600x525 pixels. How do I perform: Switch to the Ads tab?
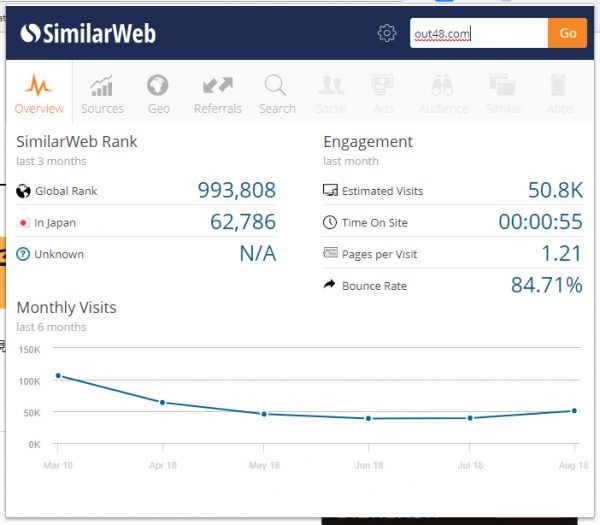[383, 95]
